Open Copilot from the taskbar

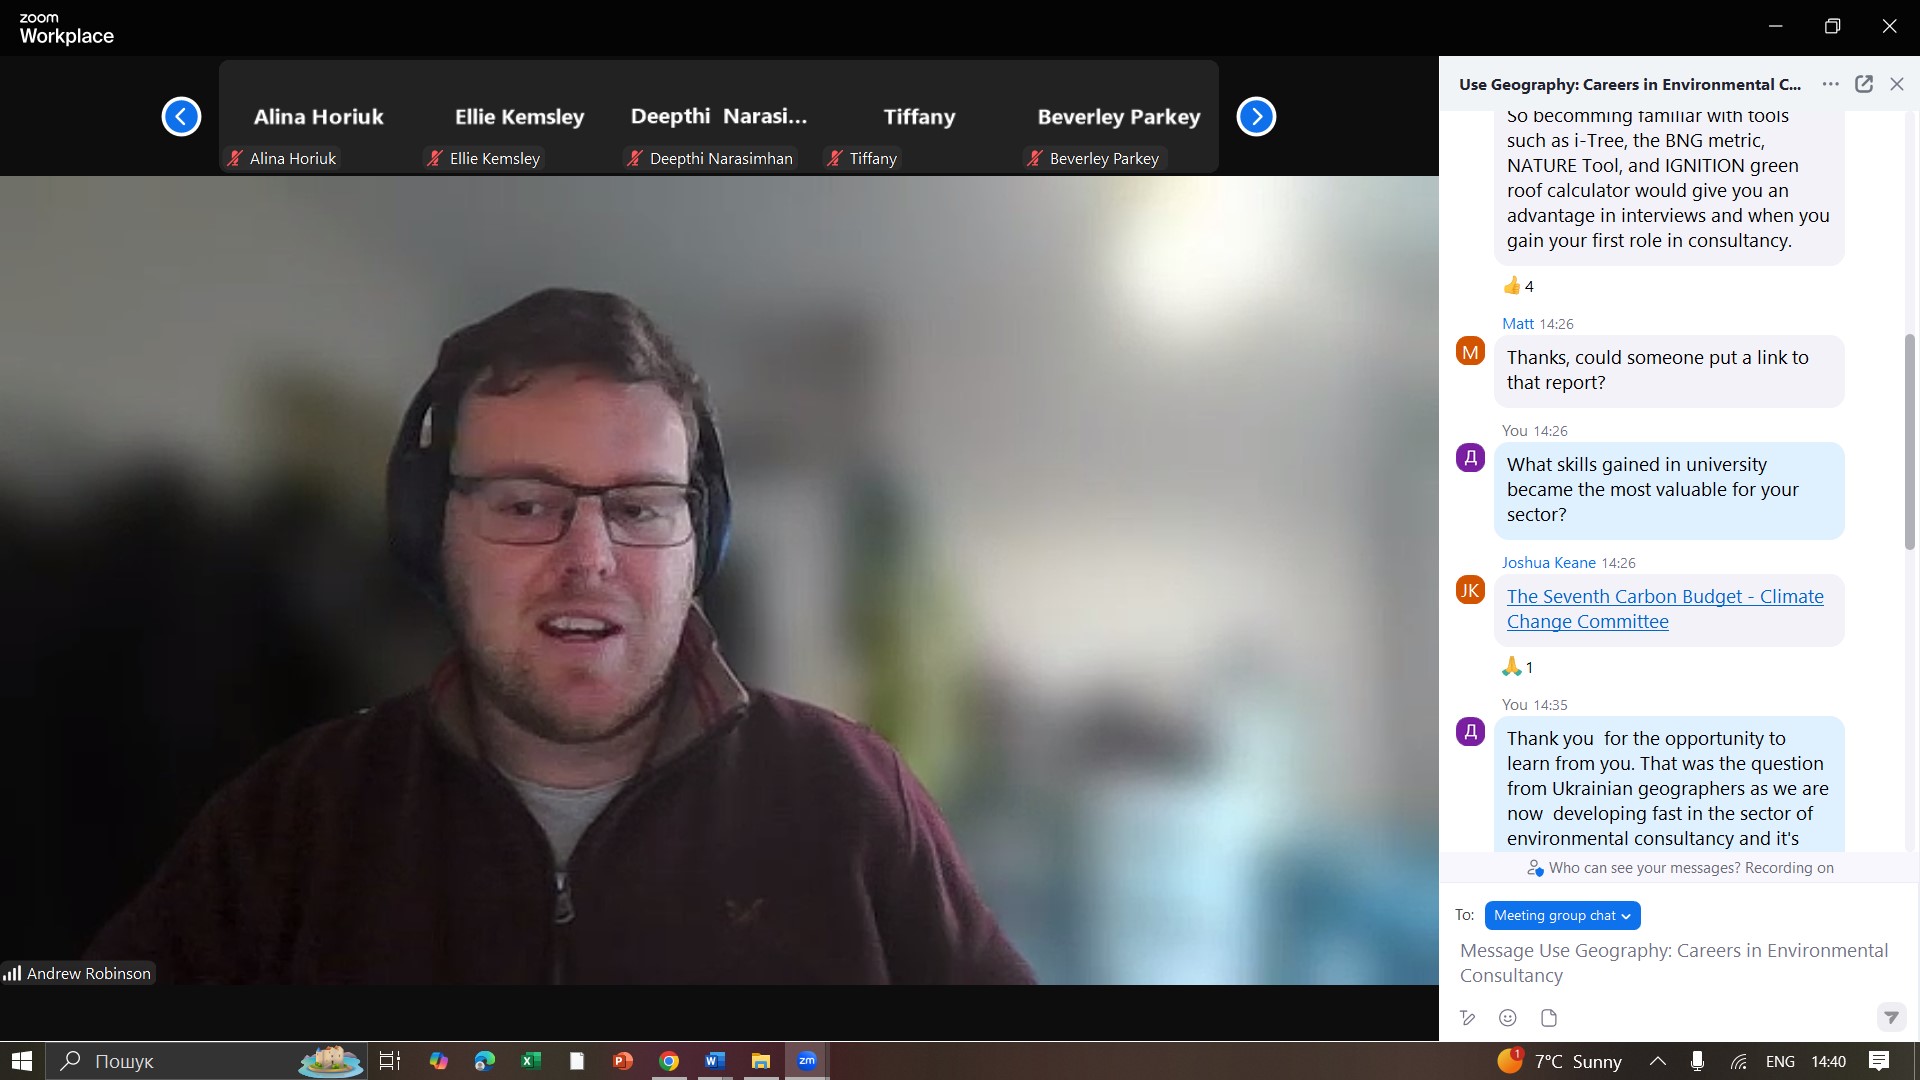pos(438,1061)
